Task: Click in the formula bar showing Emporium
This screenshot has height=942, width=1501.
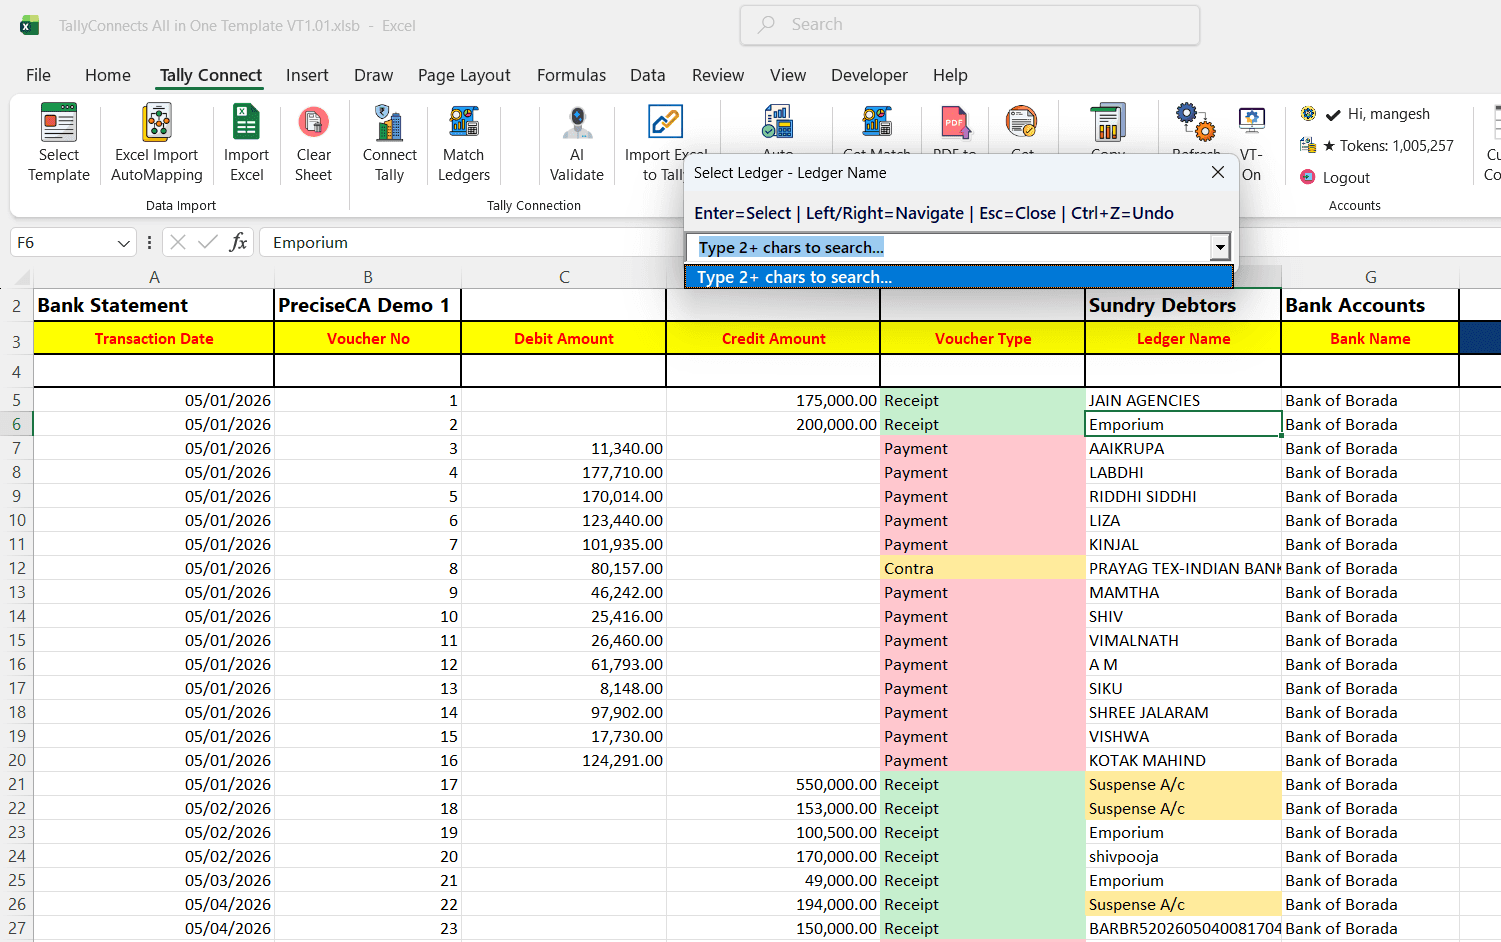Action: pyautogui.click(x=472, y=243)
